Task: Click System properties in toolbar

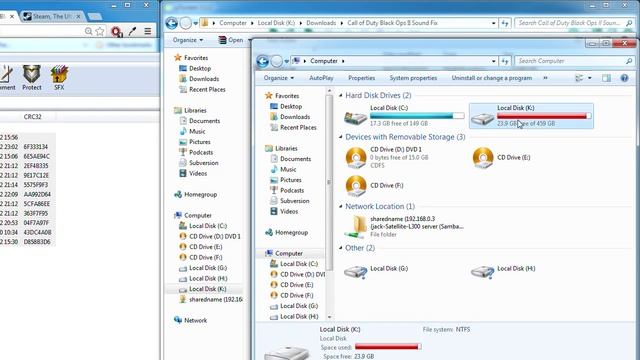Action: pos(413,78)
